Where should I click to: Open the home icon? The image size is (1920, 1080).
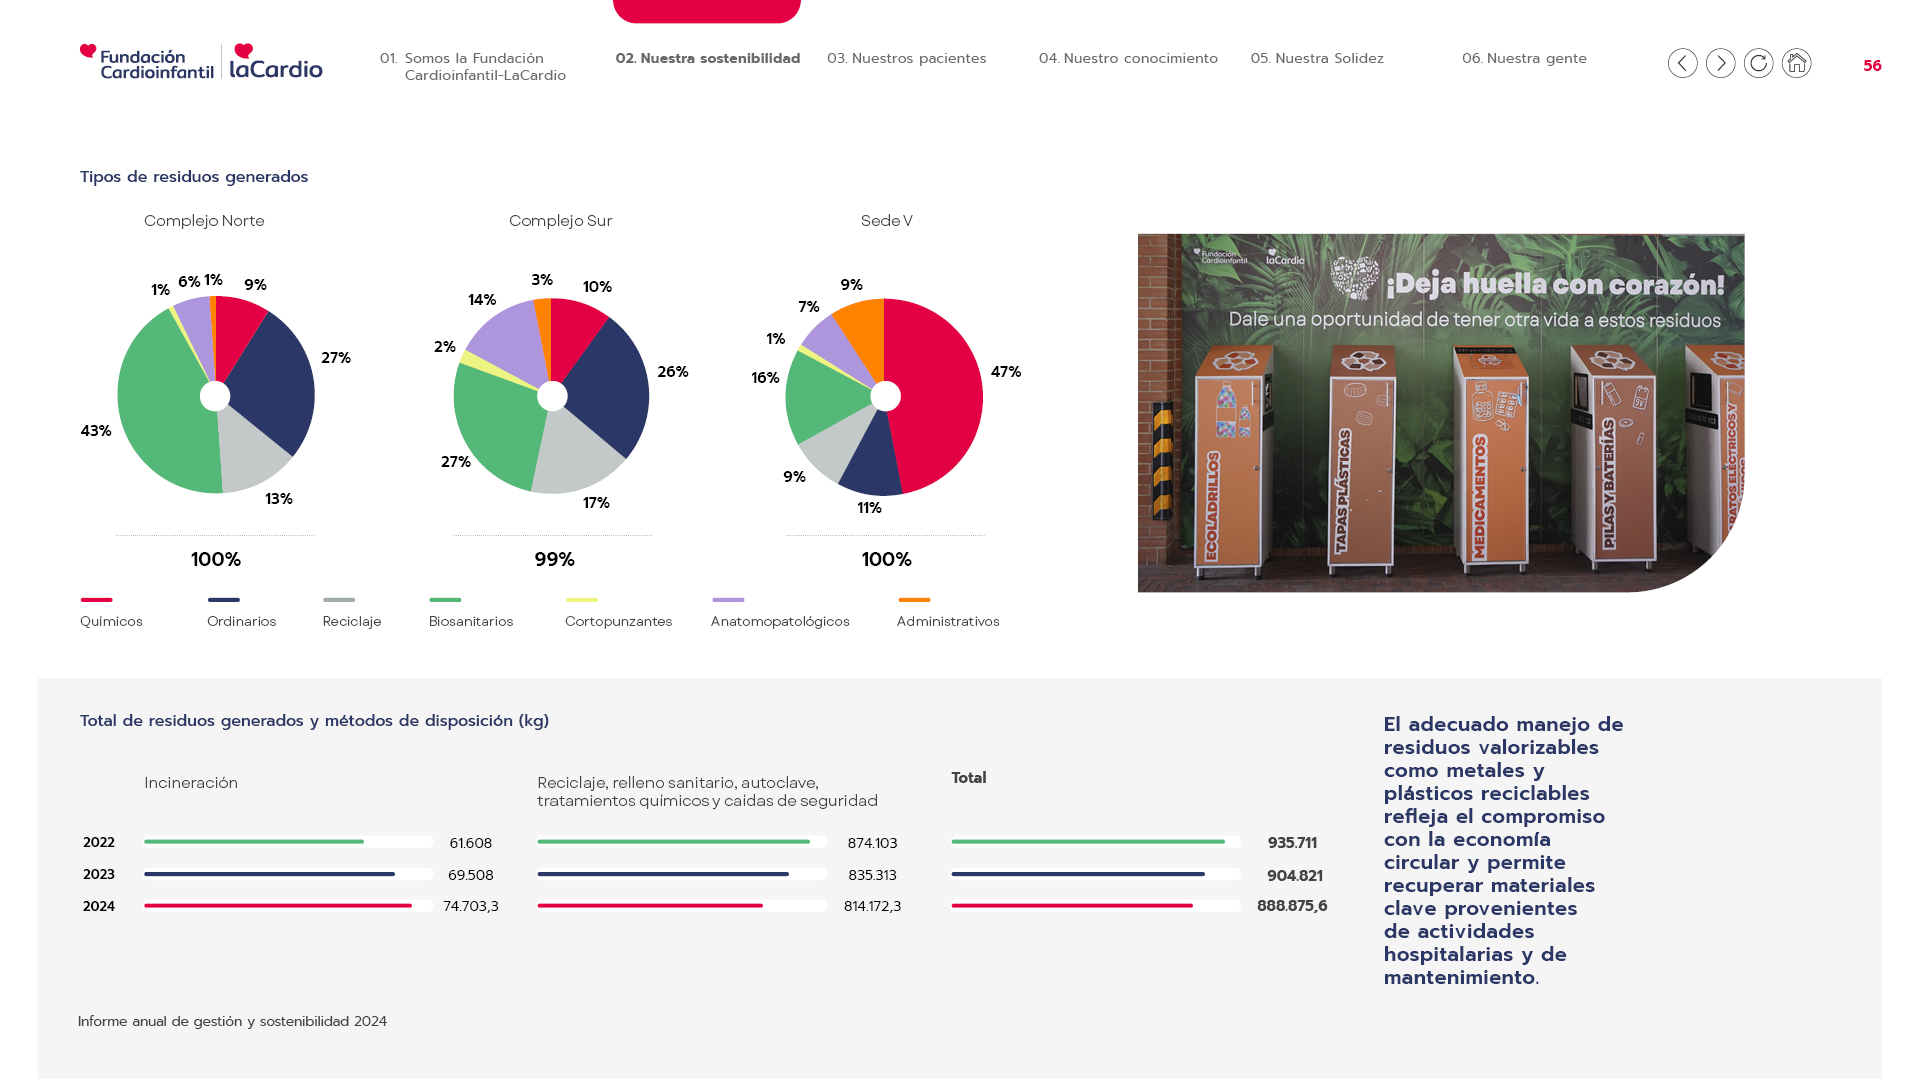click(1796, 63)
